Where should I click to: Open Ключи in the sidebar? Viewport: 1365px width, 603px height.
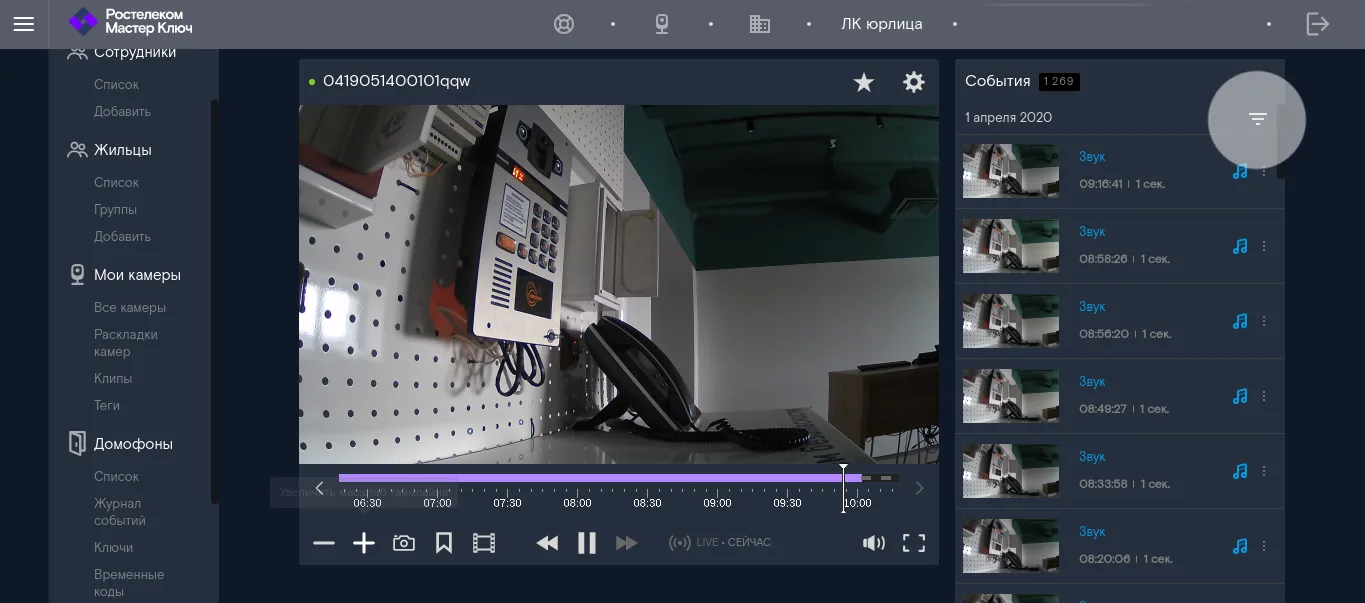pos(113,548)
